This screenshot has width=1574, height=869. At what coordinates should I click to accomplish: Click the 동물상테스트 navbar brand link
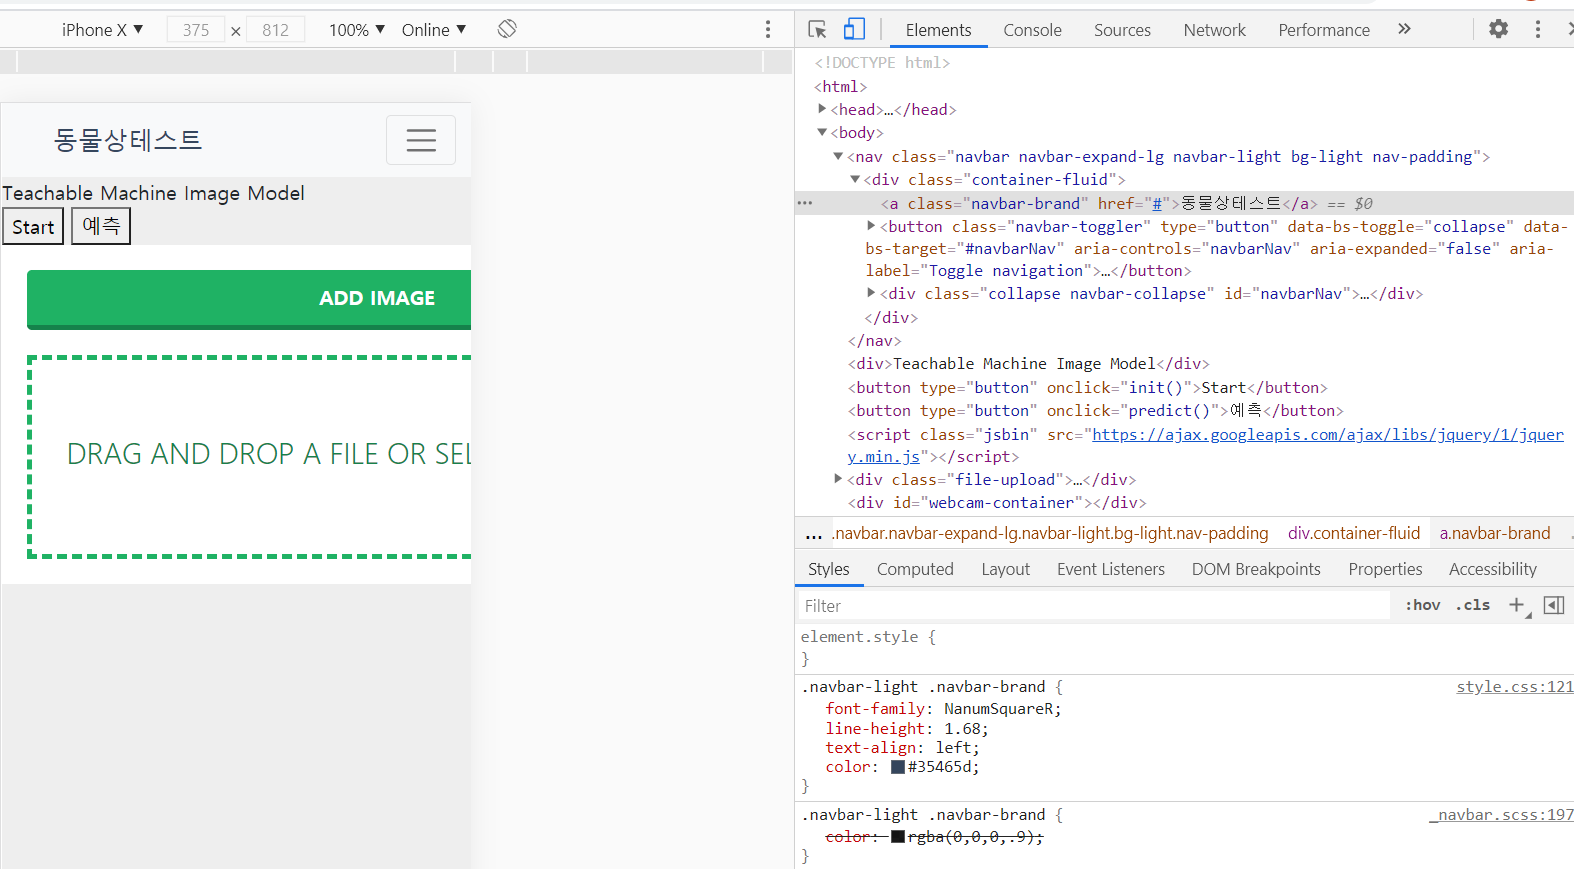click(127, 140)
